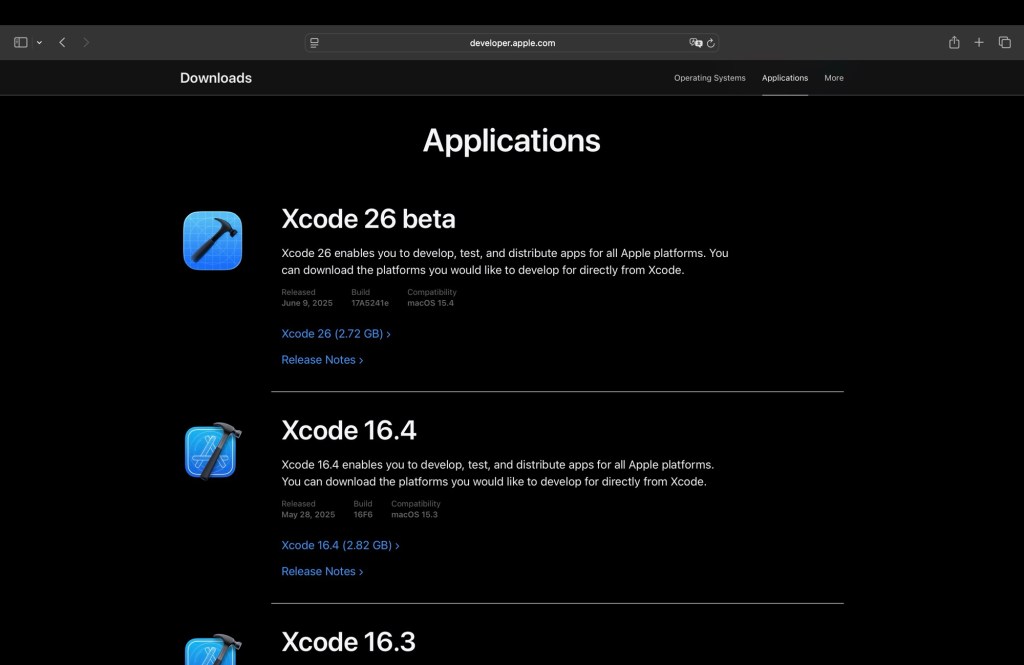
Task: Select the Applications tab
Action: point(784,78)
